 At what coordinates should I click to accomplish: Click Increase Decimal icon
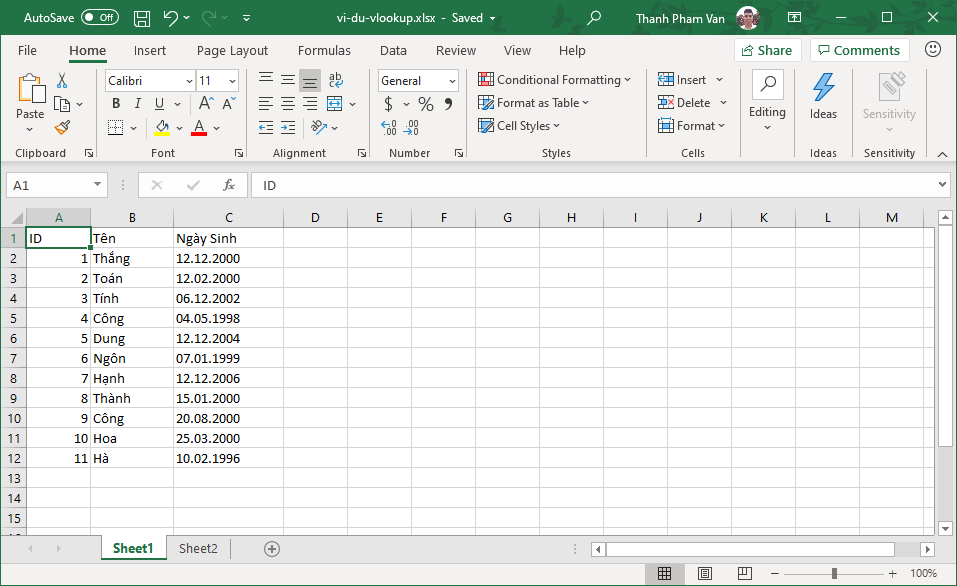pyautogui.click(x=389, y=128)
